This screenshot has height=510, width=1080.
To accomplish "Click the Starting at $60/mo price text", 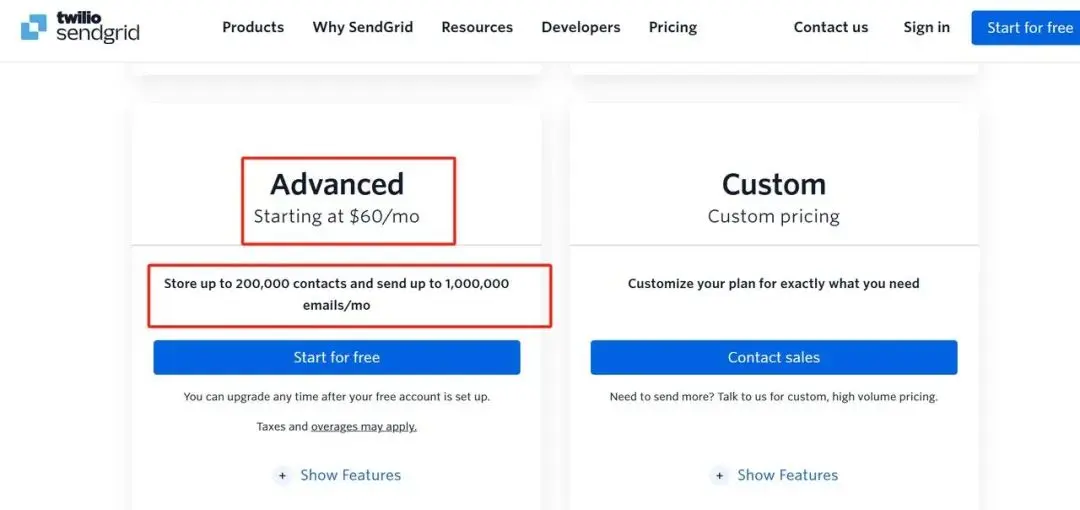I will pos(336,216).
